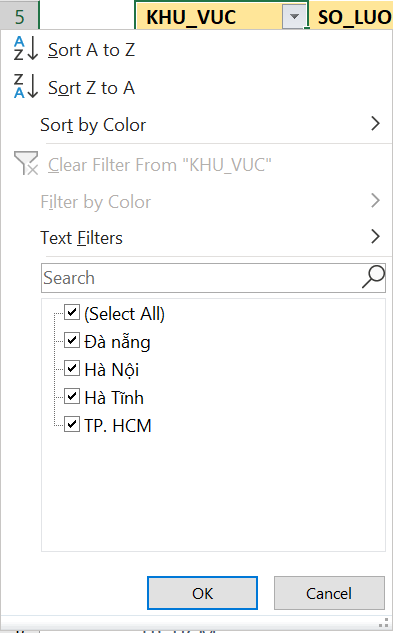Click the Clear Filter funnel icon

[x=26, y=163]
